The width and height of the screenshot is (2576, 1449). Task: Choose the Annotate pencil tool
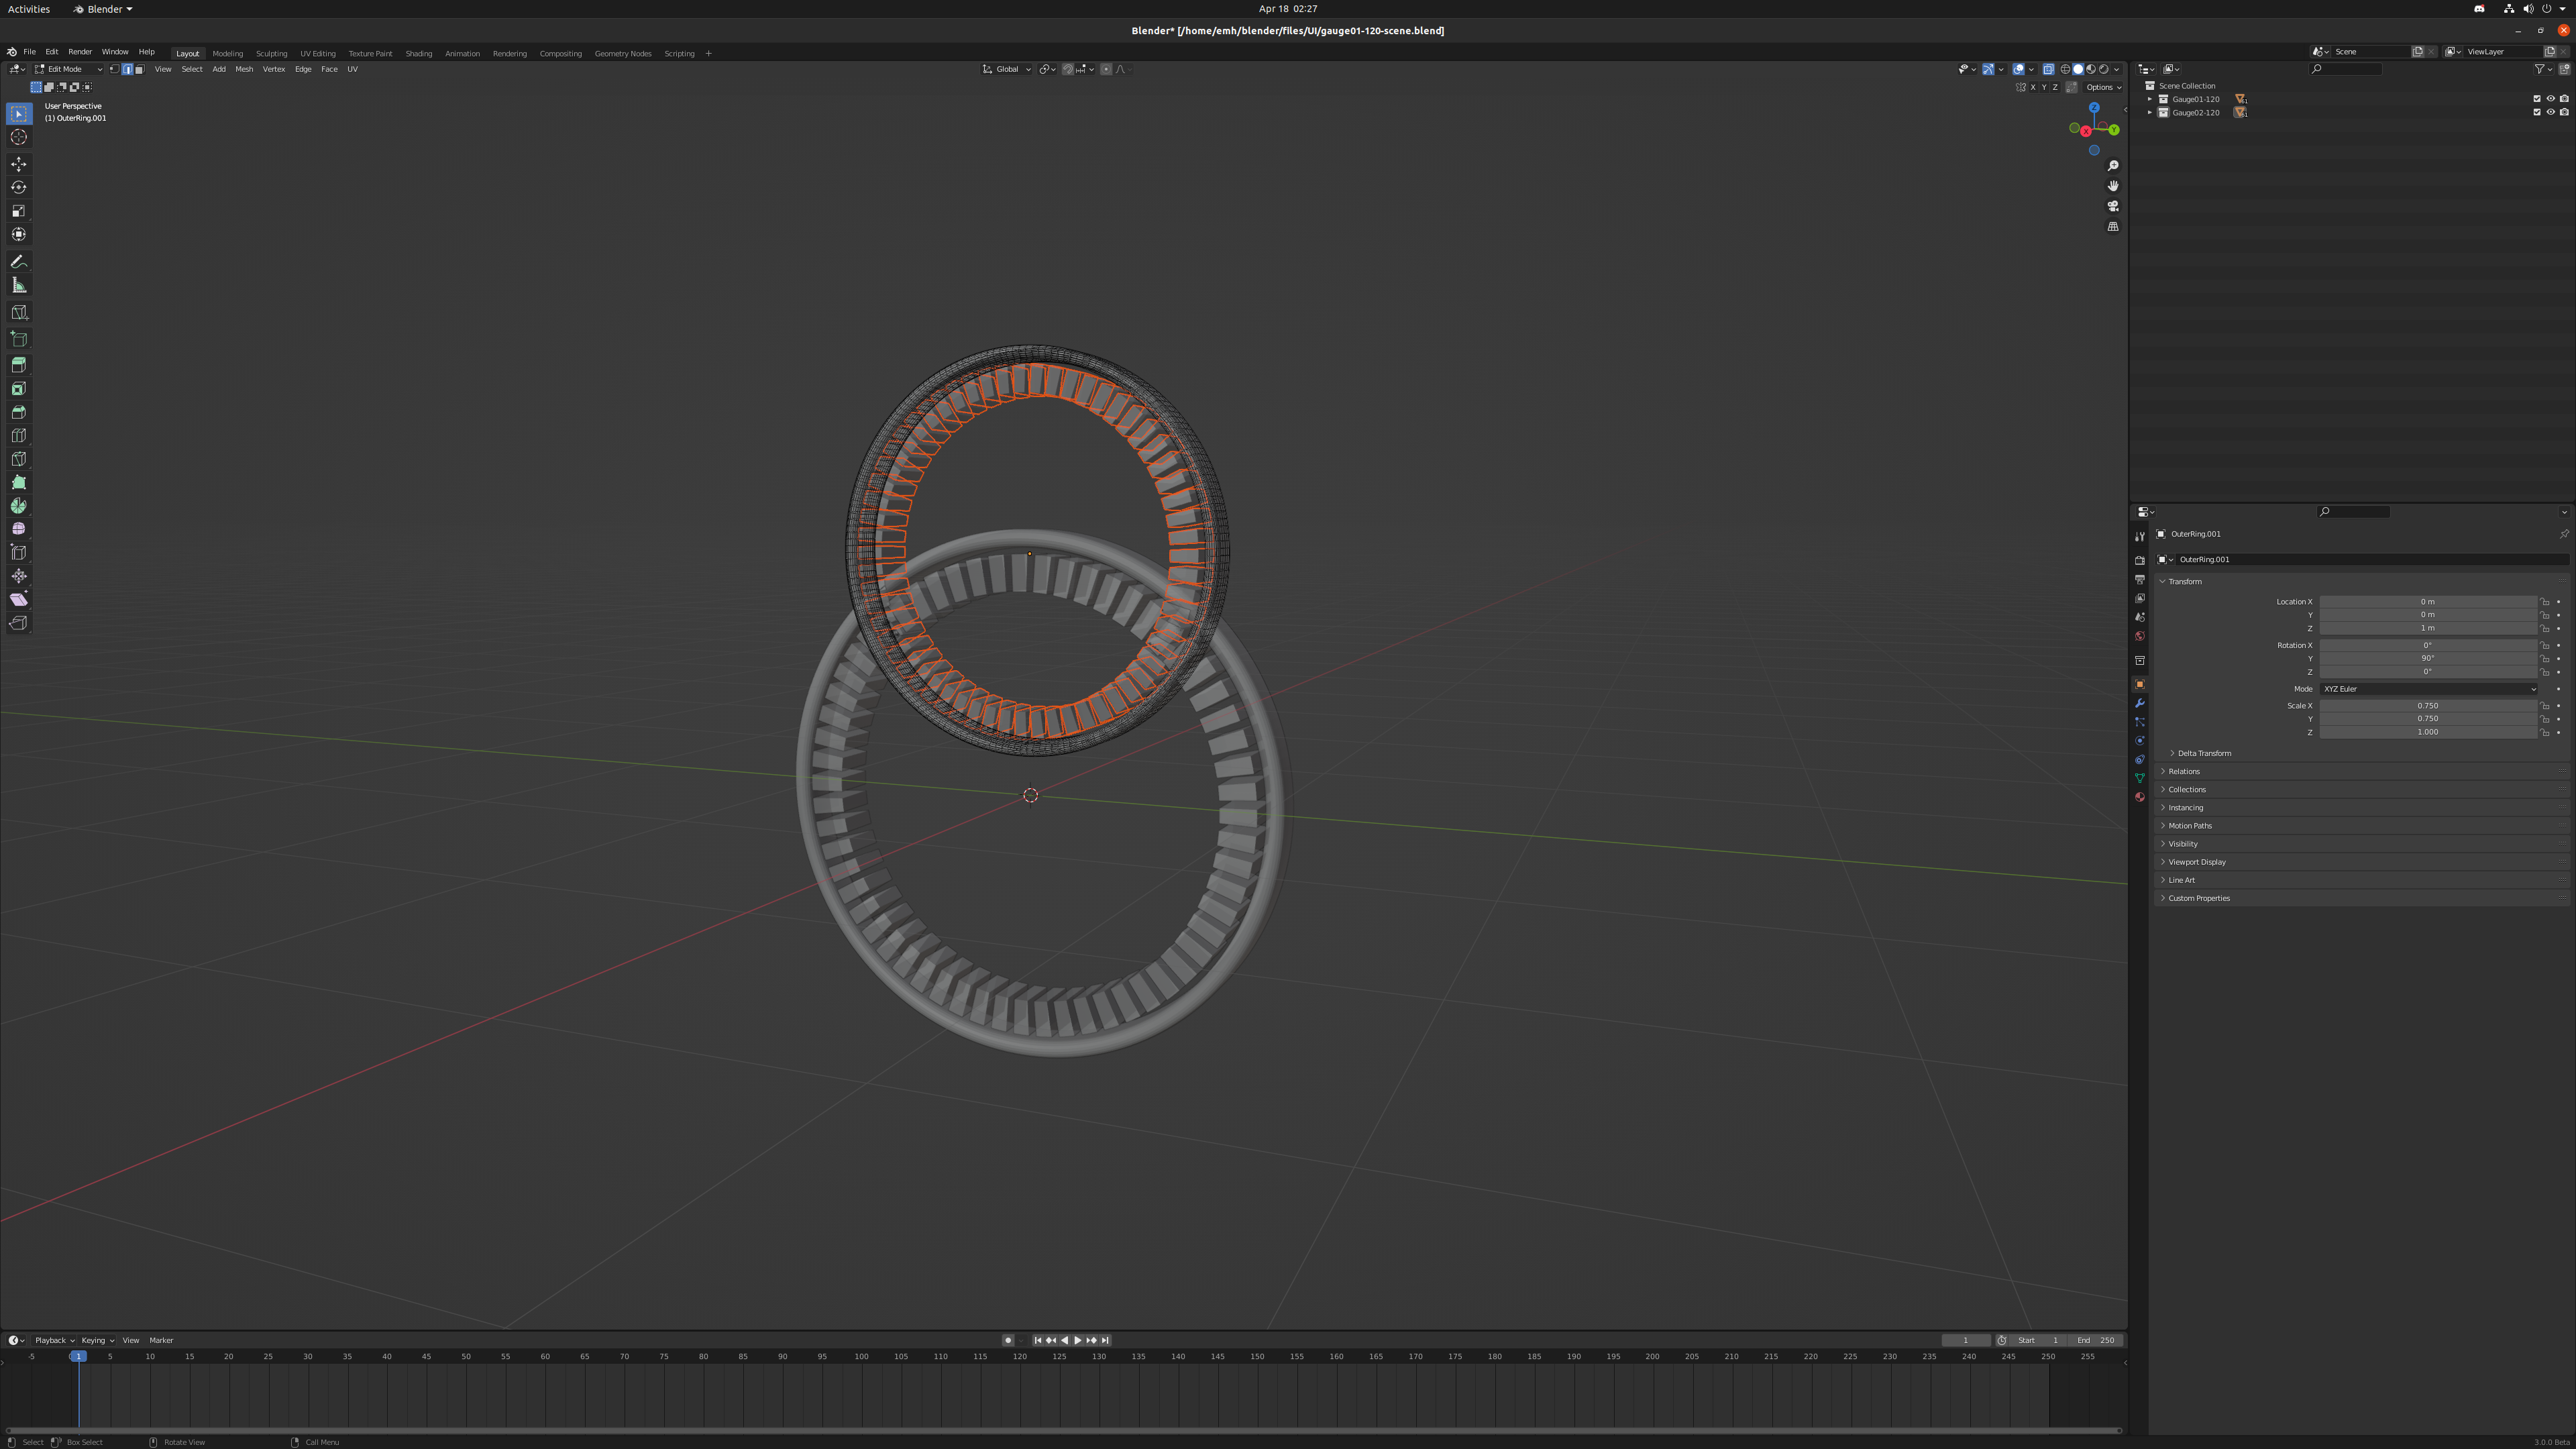tap(18, 262)
